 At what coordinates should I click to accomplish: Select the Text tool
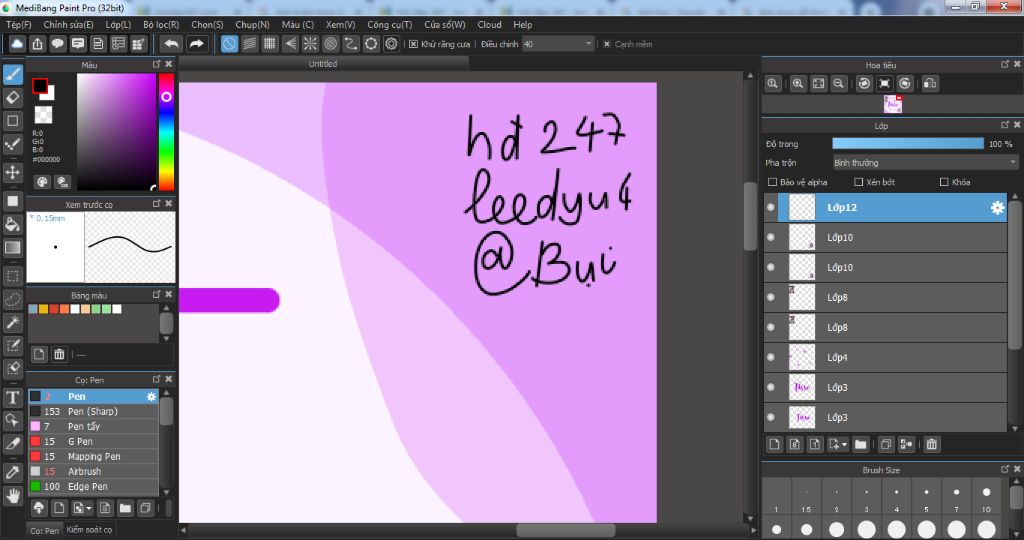point(13,397)
